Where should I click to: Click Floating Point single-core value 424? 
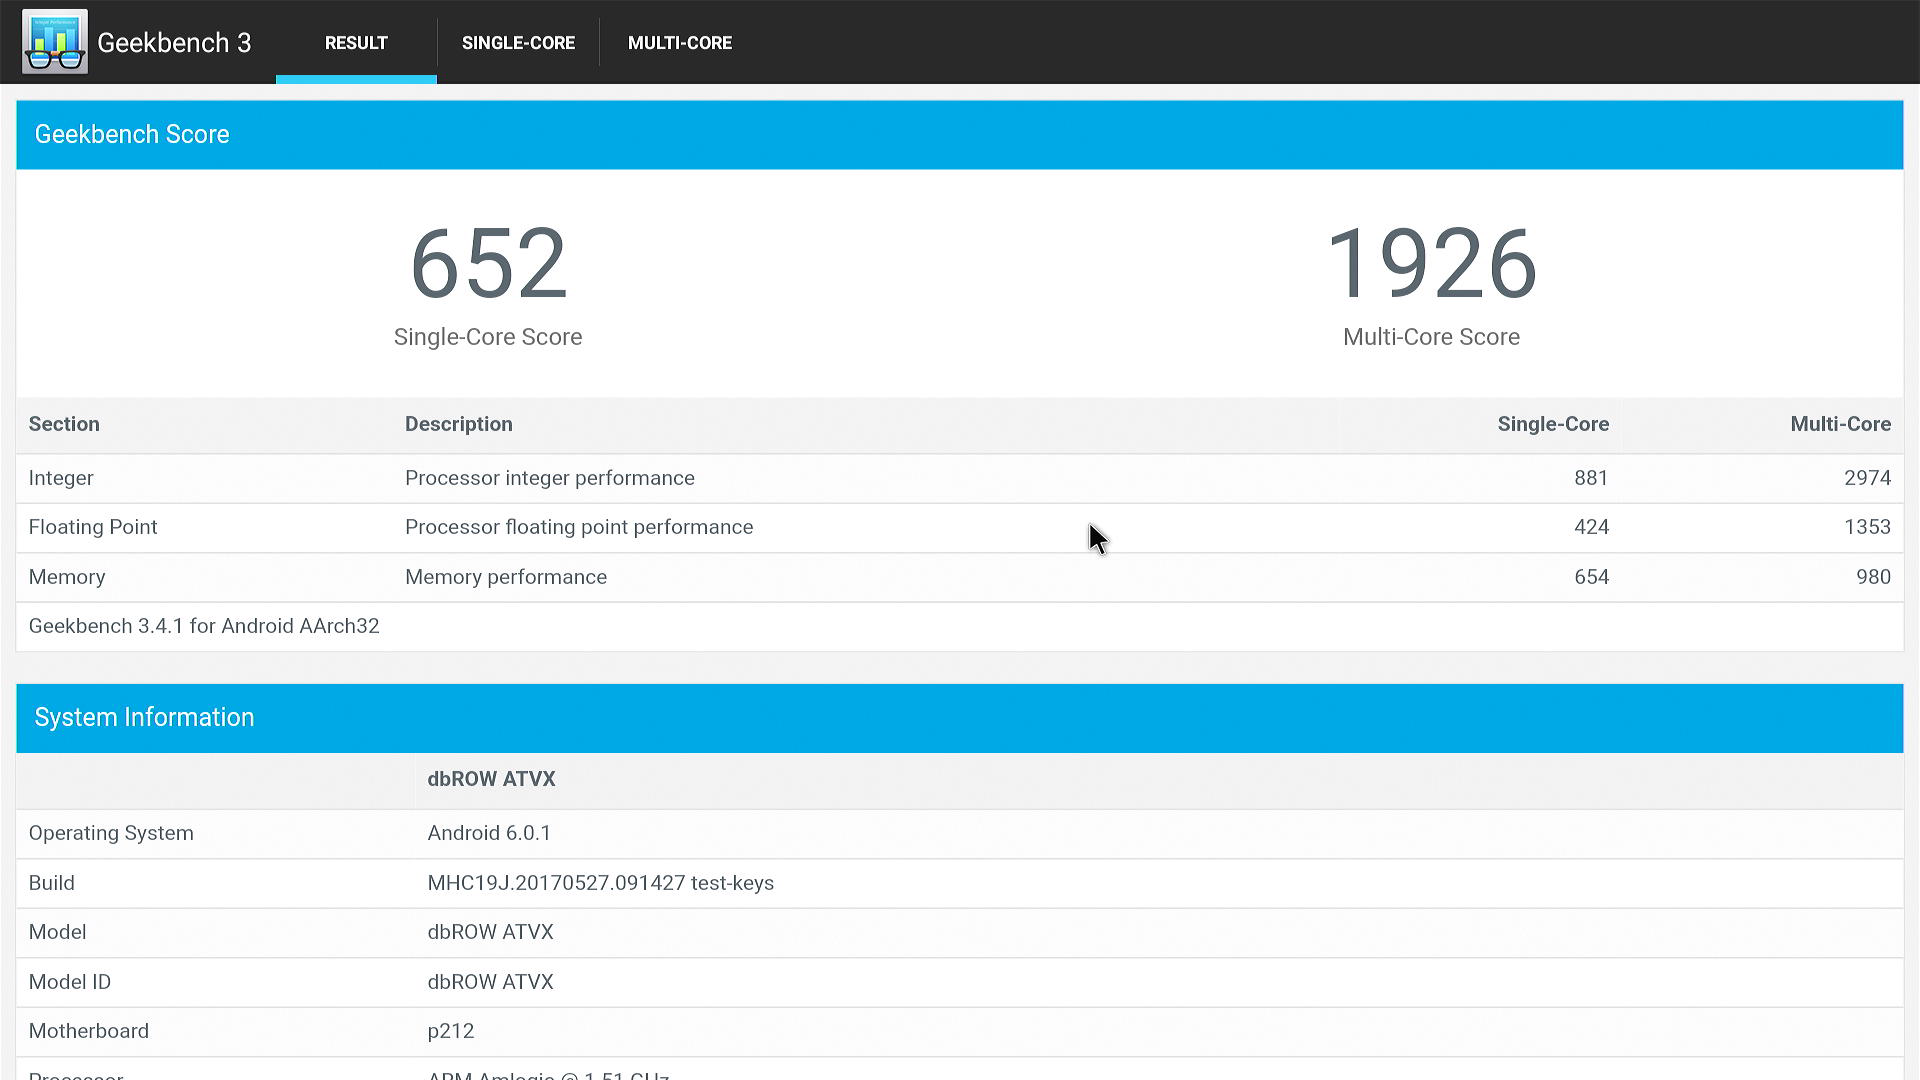[x=1591, y=527]
